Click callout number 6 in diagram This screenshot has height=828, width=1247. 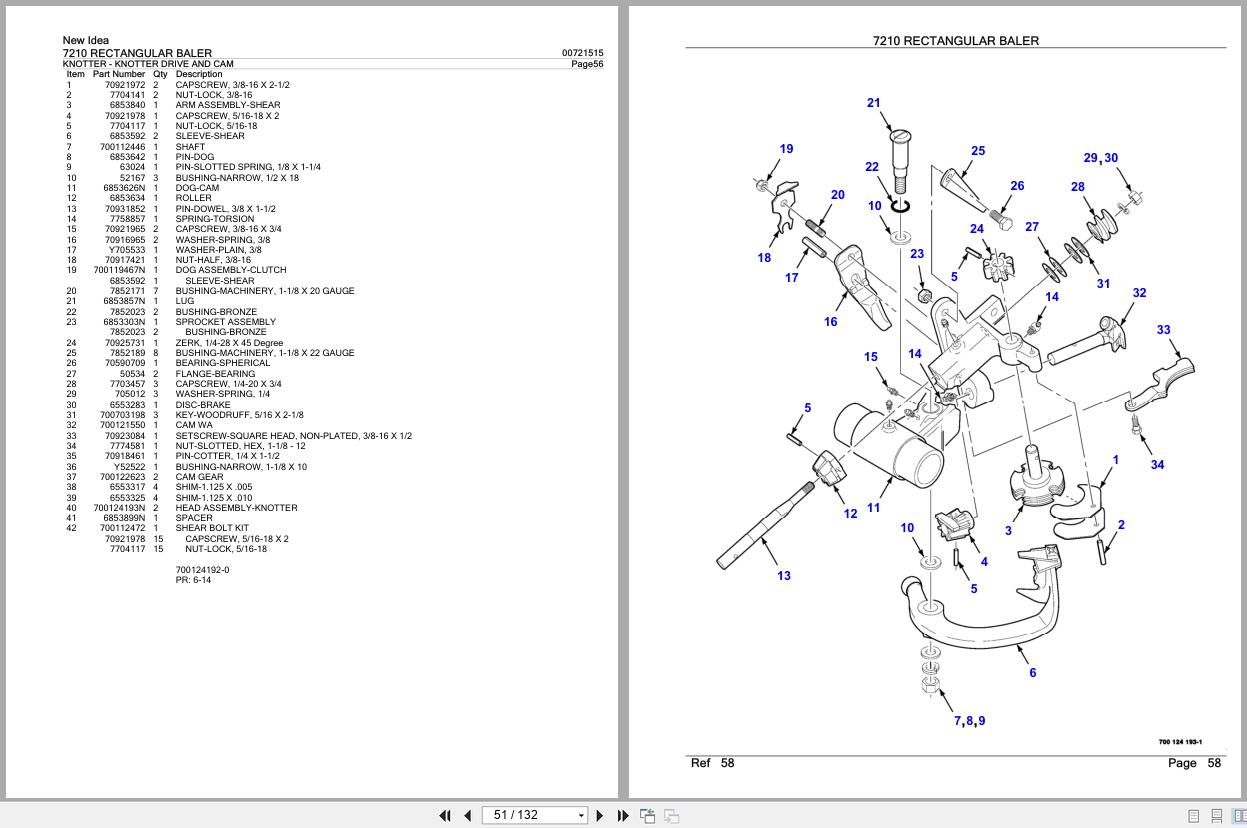pyautogui.click(x=1033, y=673)
